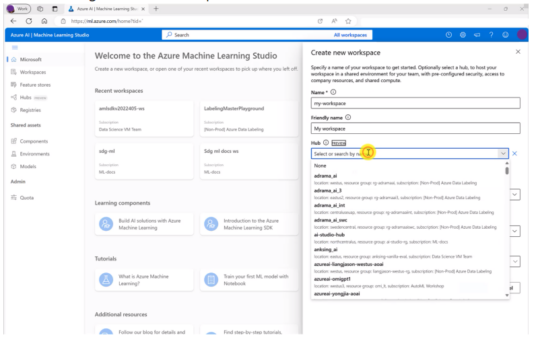Select hub adrama_ai
Viewport: 540px width, 360px height.
tap(408, 179)
